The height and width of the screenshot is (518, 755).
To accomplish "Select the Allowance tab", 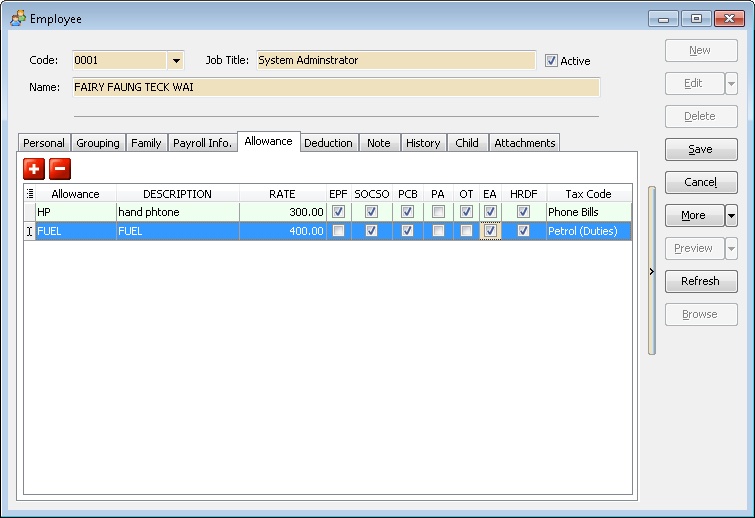I will (269, 142).
